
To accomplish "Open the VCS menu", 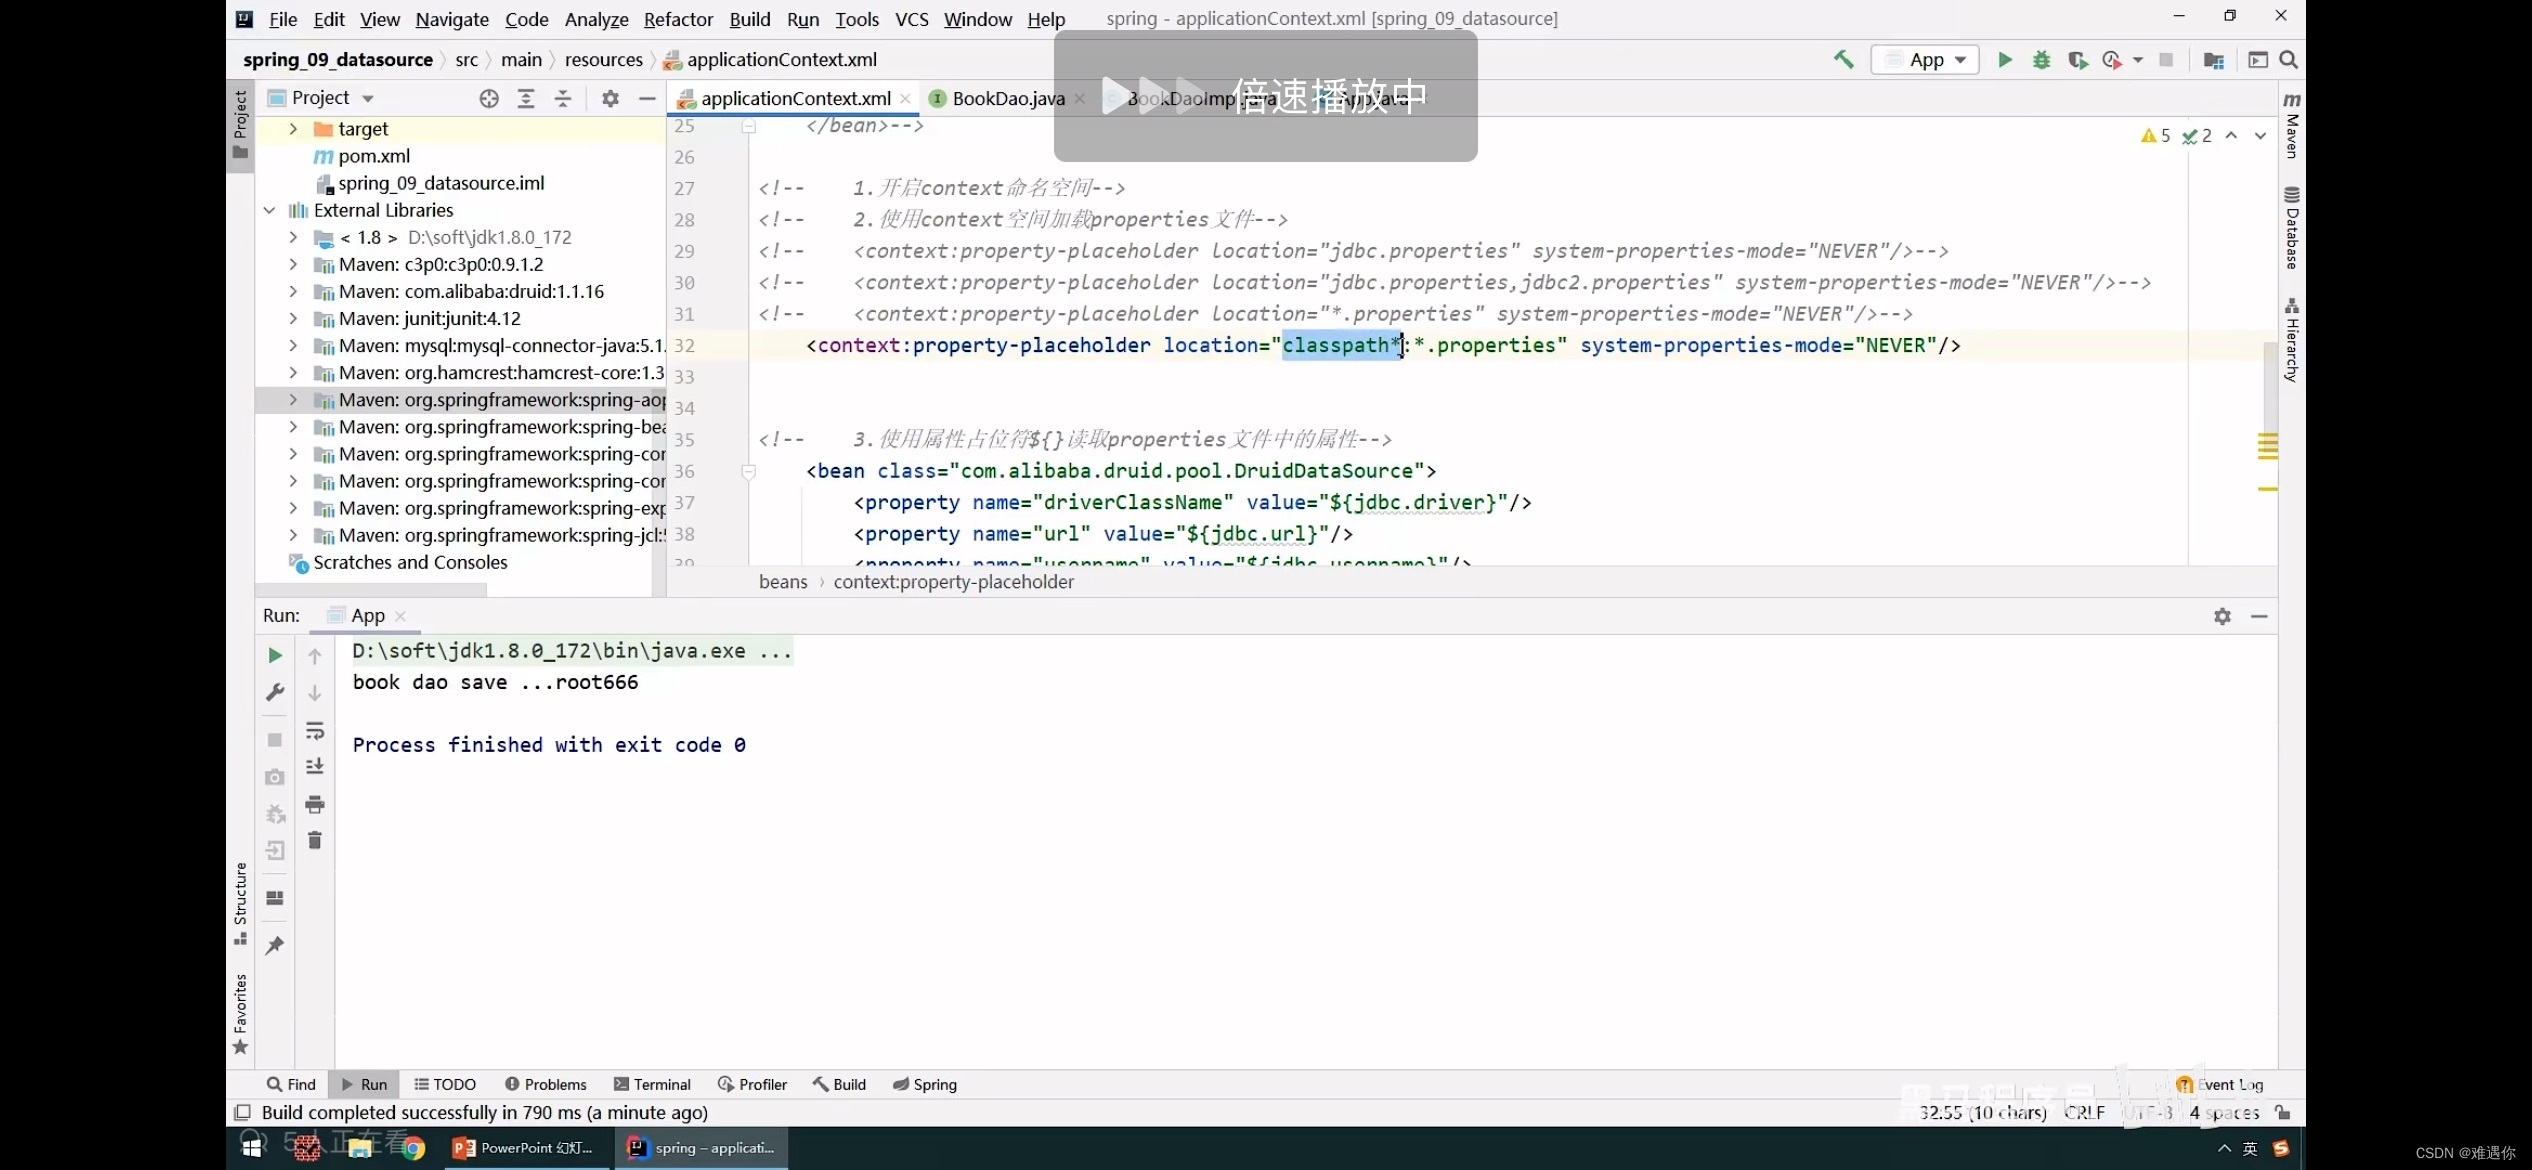I will (911, 19).
